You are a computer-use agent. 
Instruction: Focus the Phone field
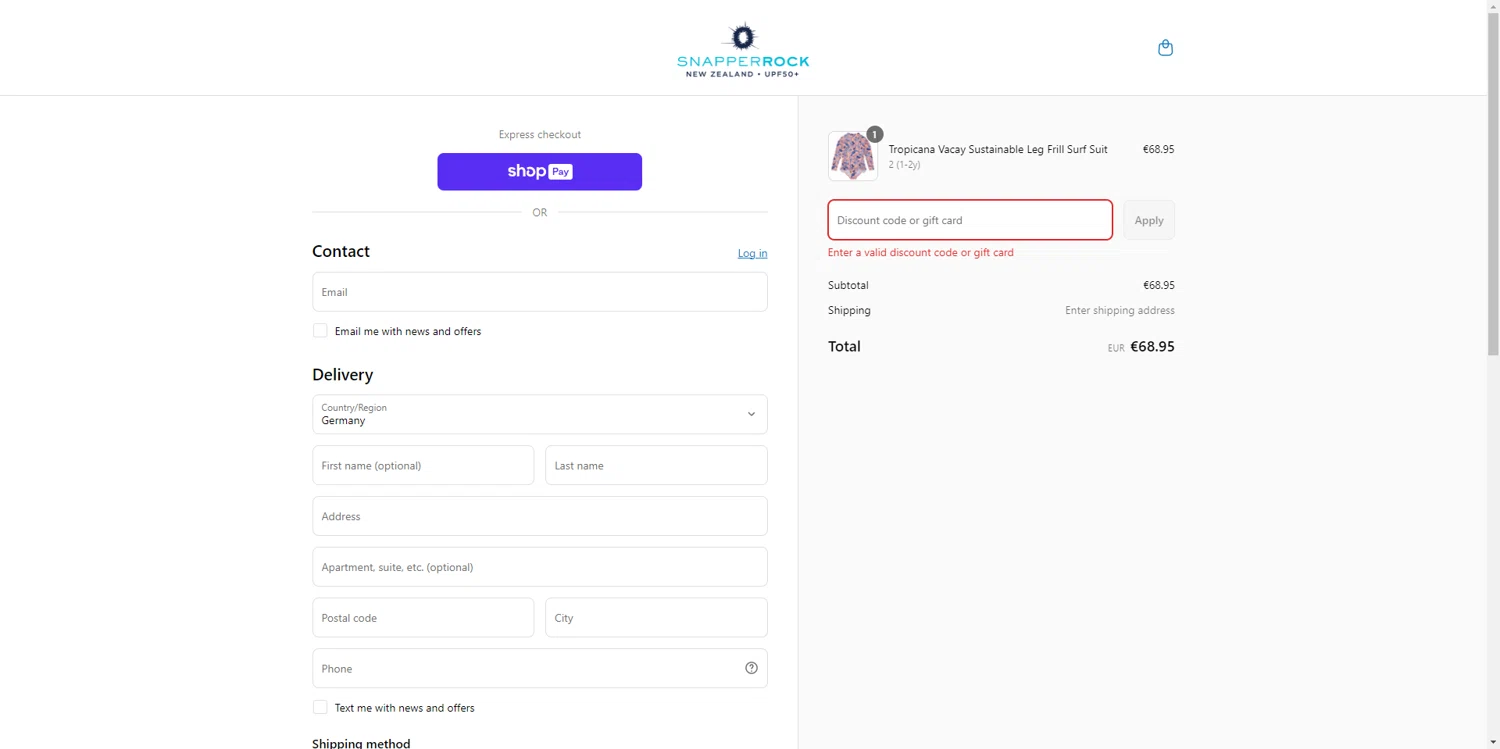(x=539, y=668)
